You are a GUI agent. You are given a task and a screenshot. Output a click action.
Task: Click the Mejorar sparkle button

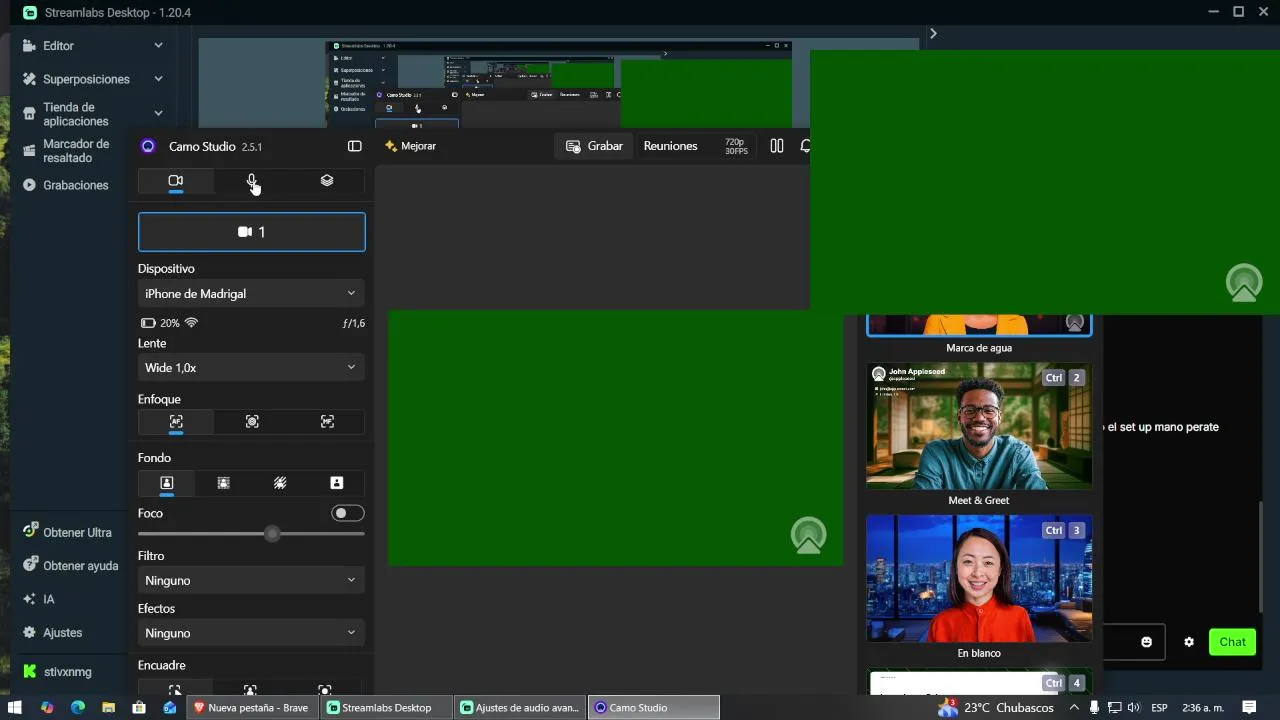pos(411,146)
